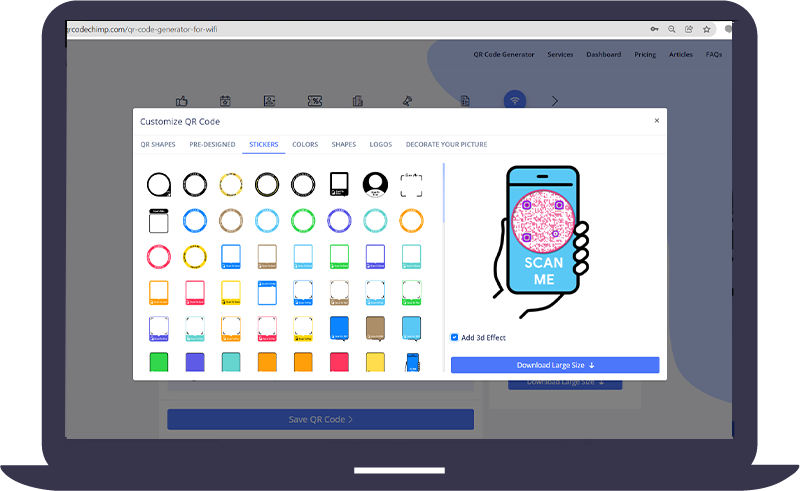Choose the blue phone-in-hand sticker
The image size is (800, 491).
(x=412, y=362)
